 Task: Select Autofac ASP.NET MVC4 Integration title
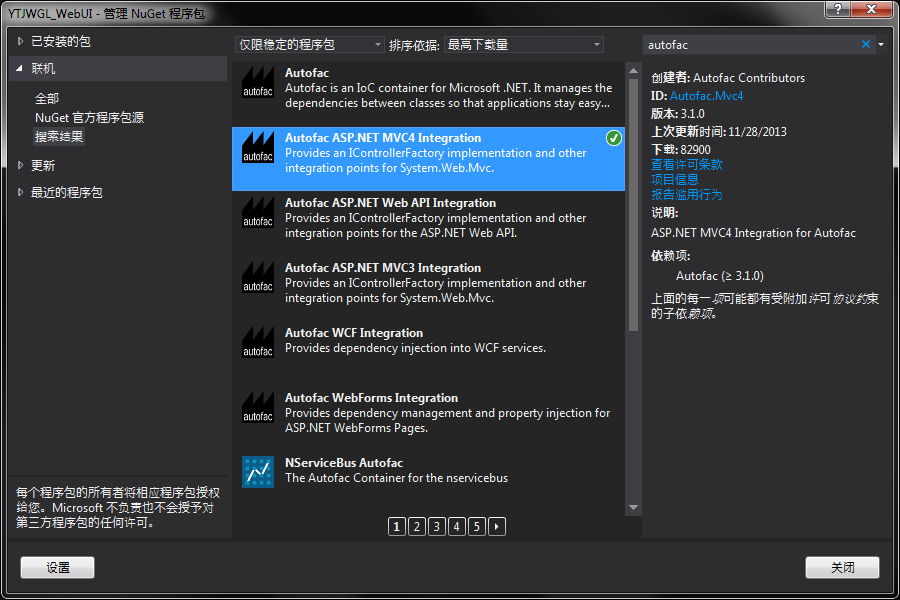[383, 138]
